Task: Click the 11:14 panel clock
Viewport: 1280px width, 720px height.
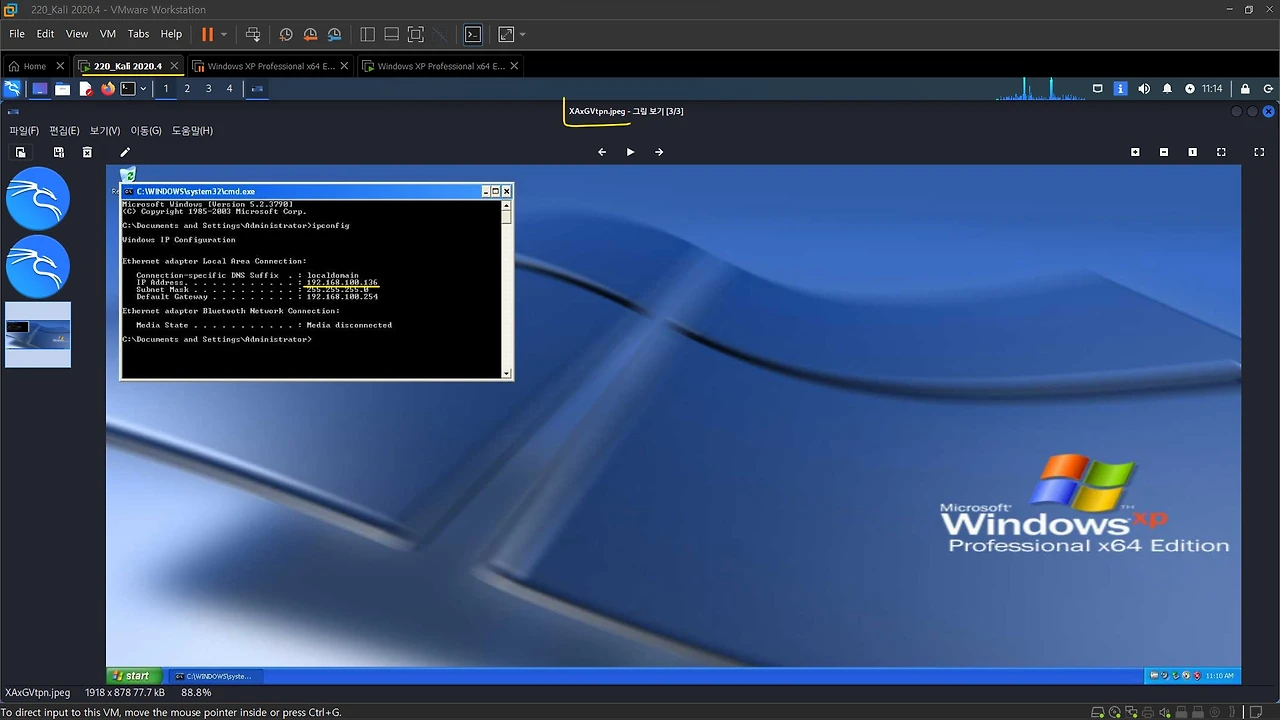Action: [1212, 88]
